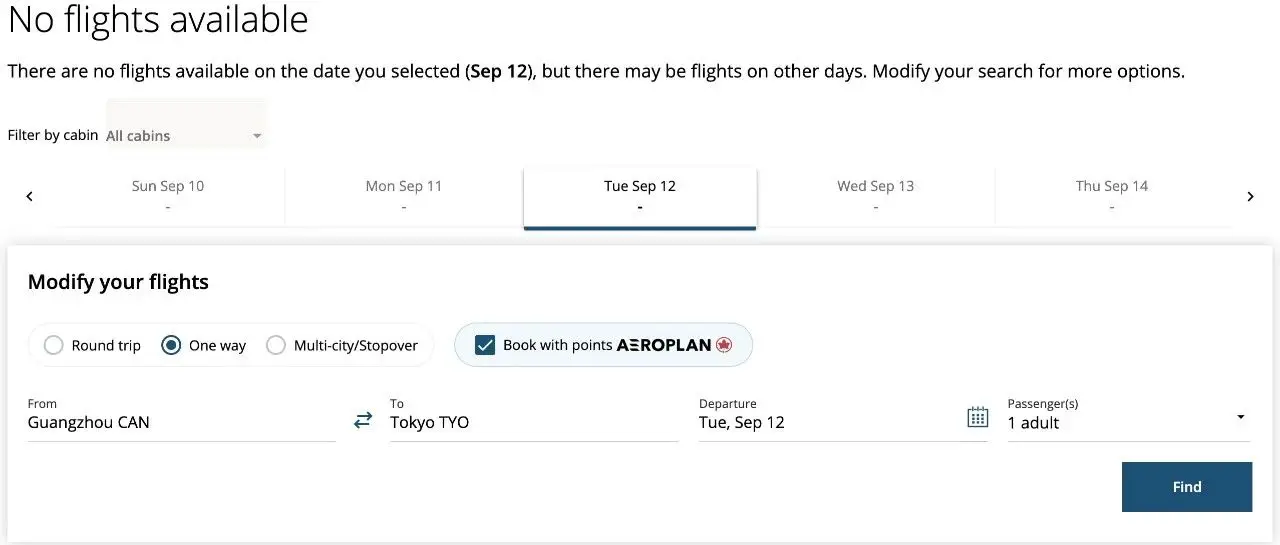
Task: Select the Round trip option
Action: pos(93,345)
